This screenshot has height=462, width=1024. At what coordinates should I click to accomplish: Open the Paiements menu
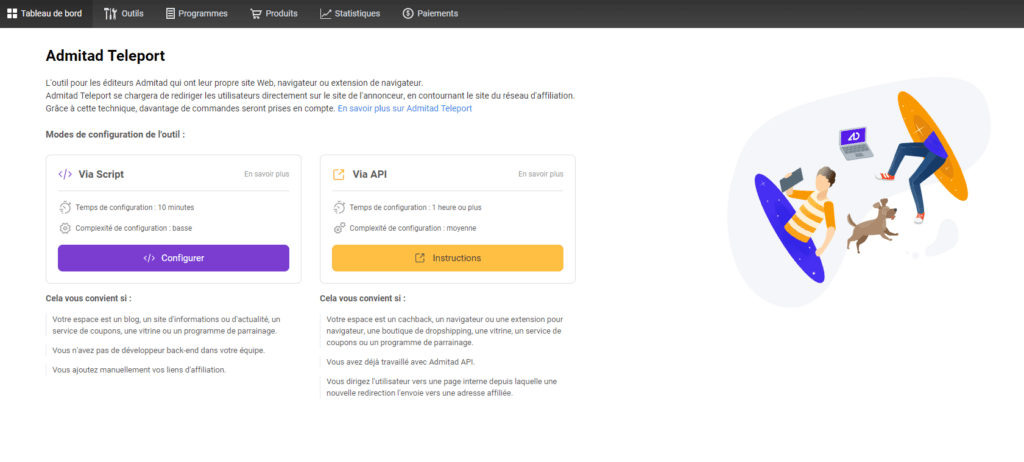point(430,13)
